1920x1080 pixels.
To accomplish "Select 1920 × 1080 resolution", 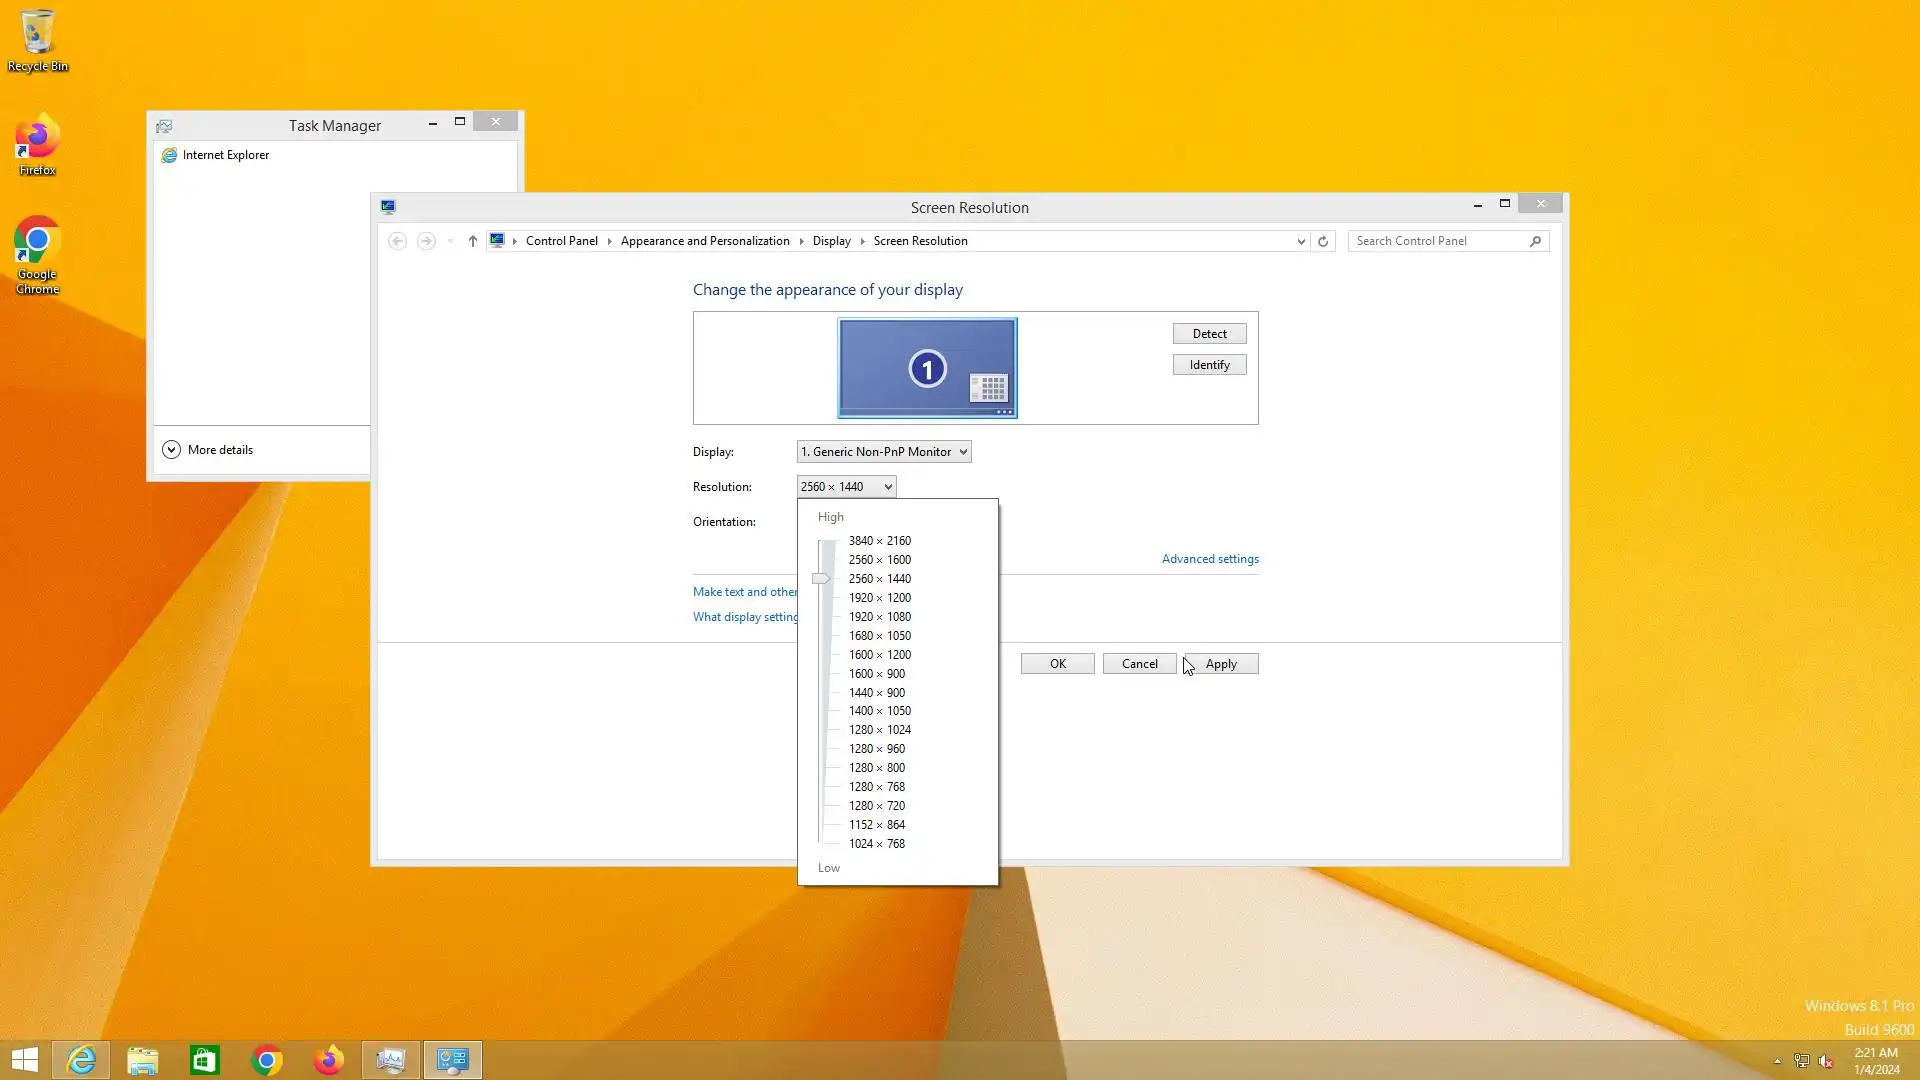I will point(879,617).
